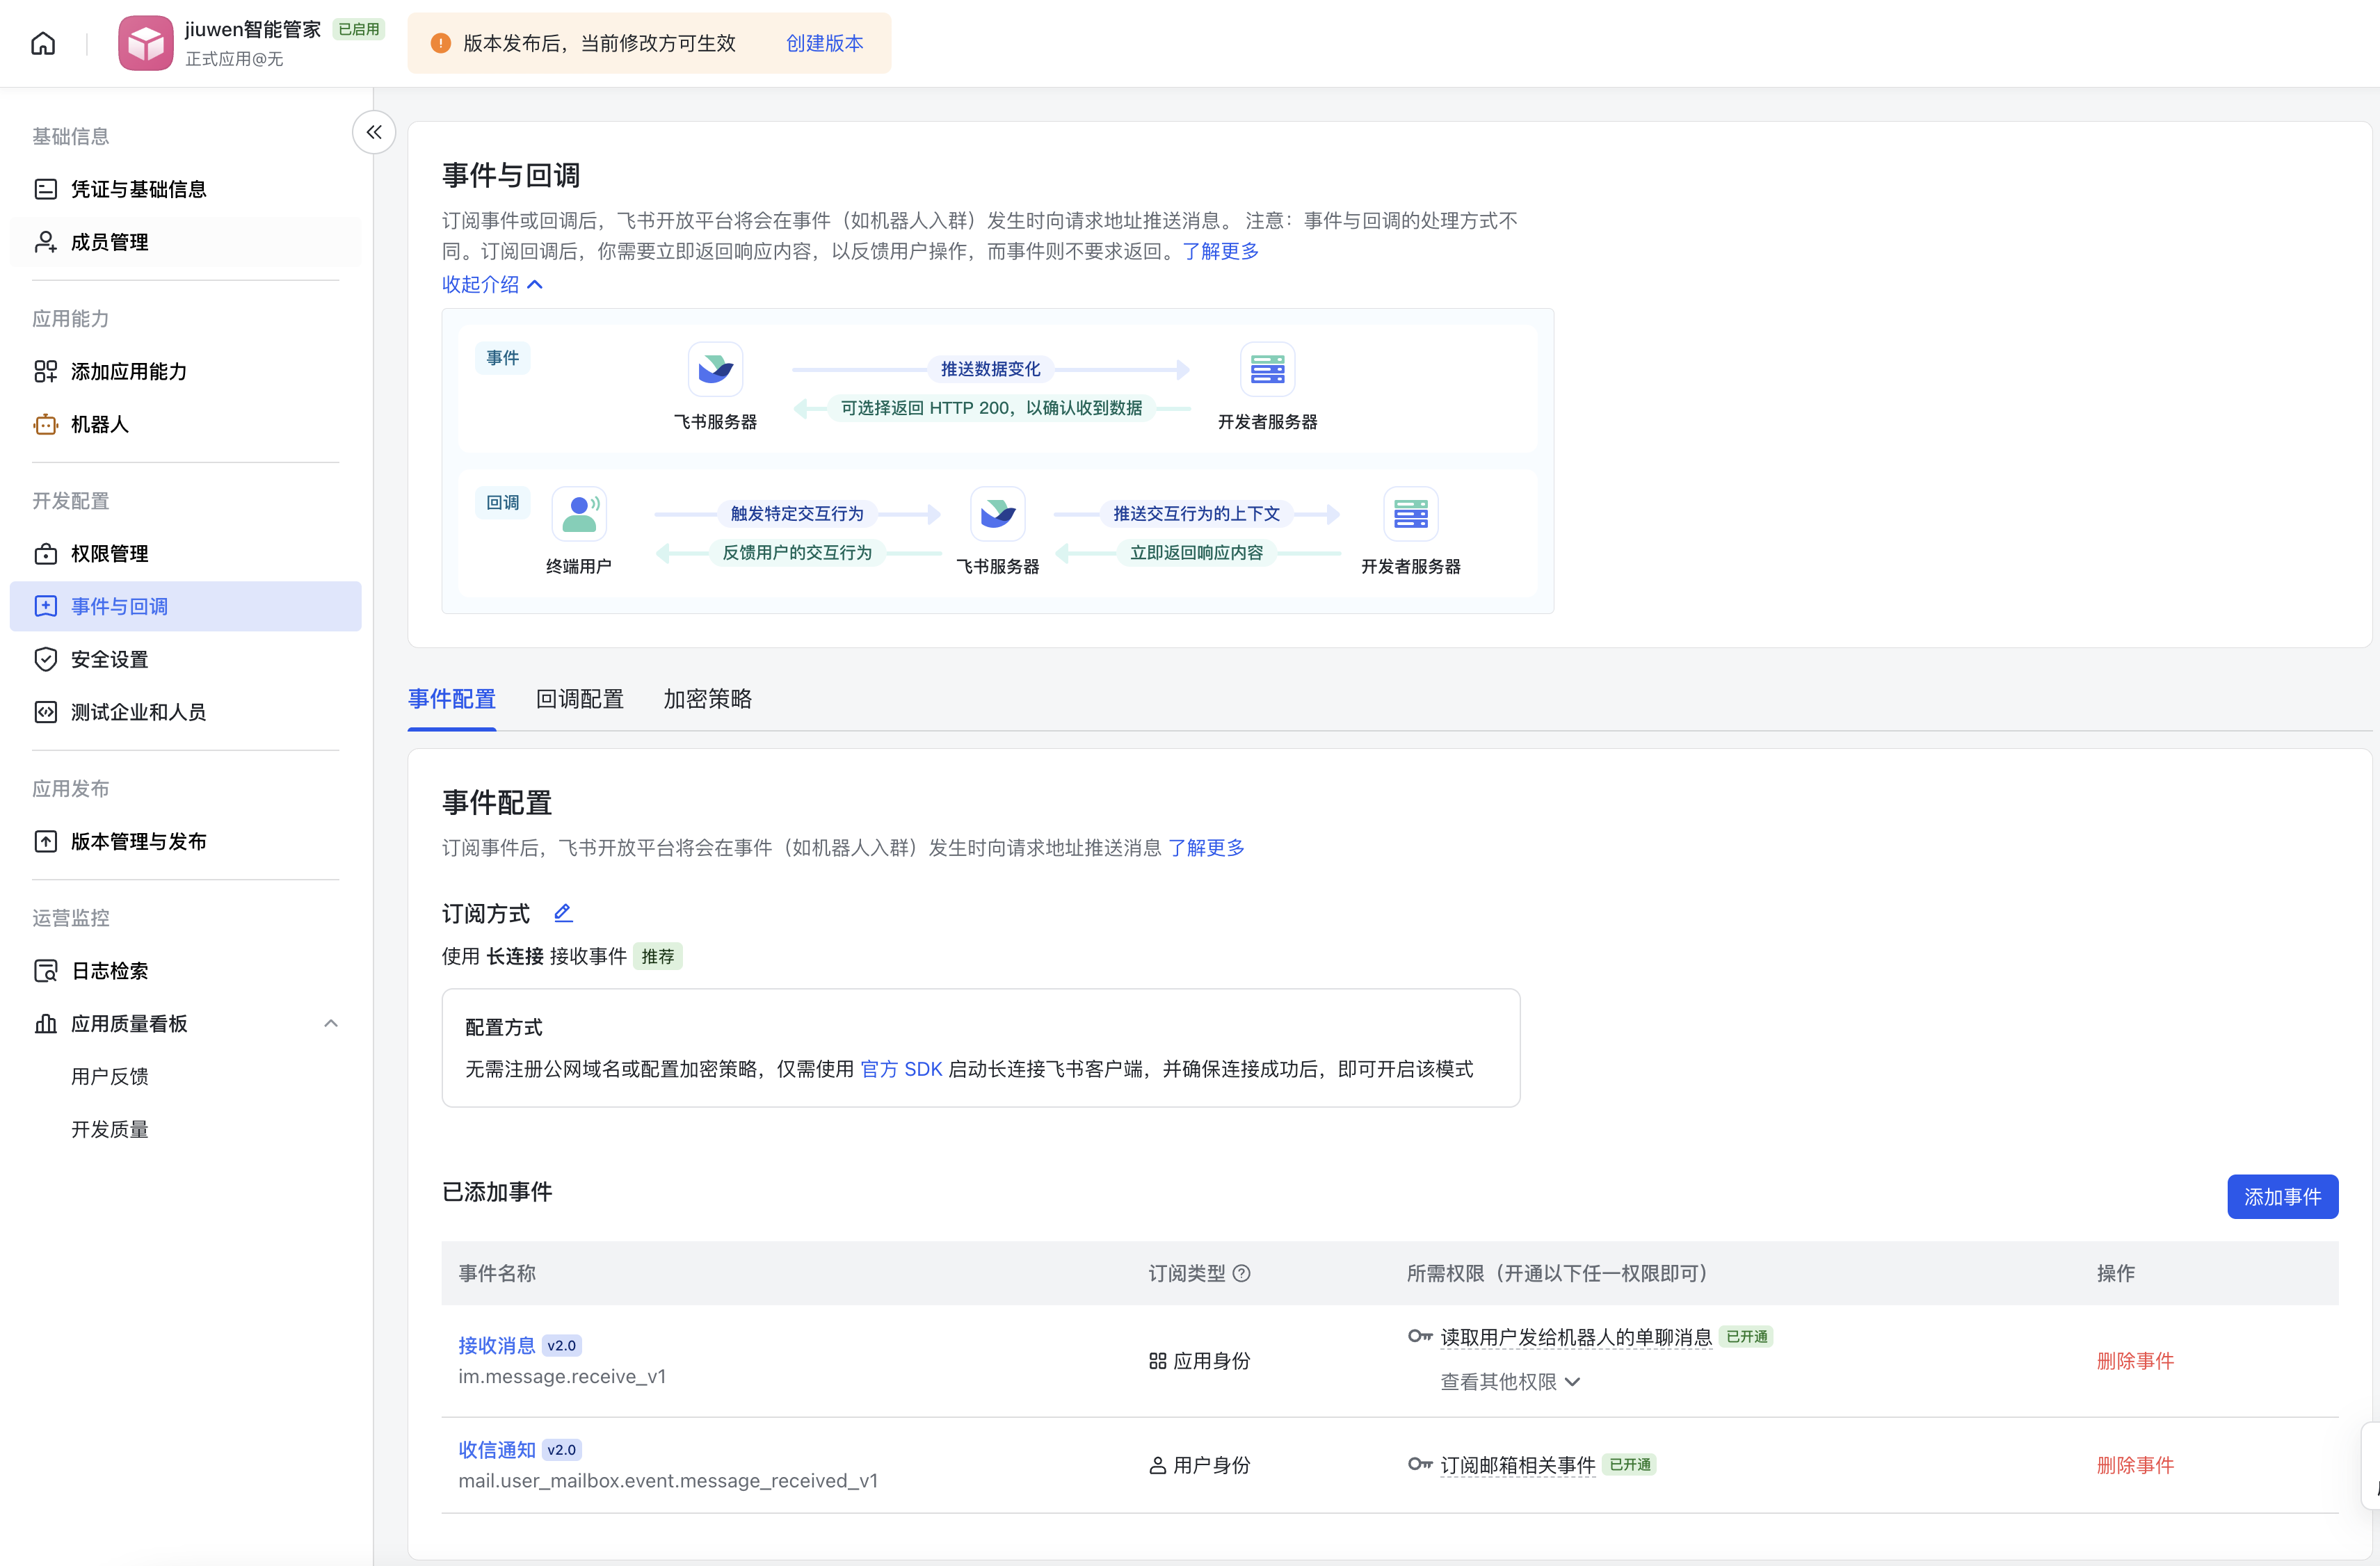The image size is (2380, 1566).
Task: Select the 安全设置 shield icon
Action: pos(46,659)
